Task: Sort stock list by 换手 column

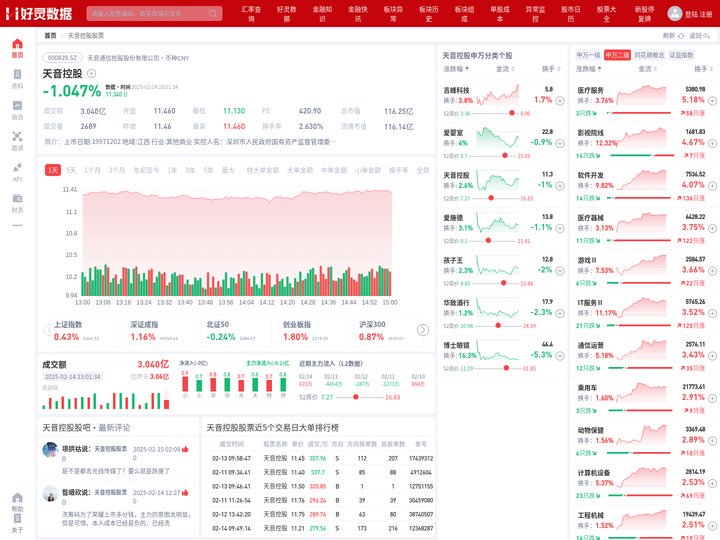Action: coord(551,69)
